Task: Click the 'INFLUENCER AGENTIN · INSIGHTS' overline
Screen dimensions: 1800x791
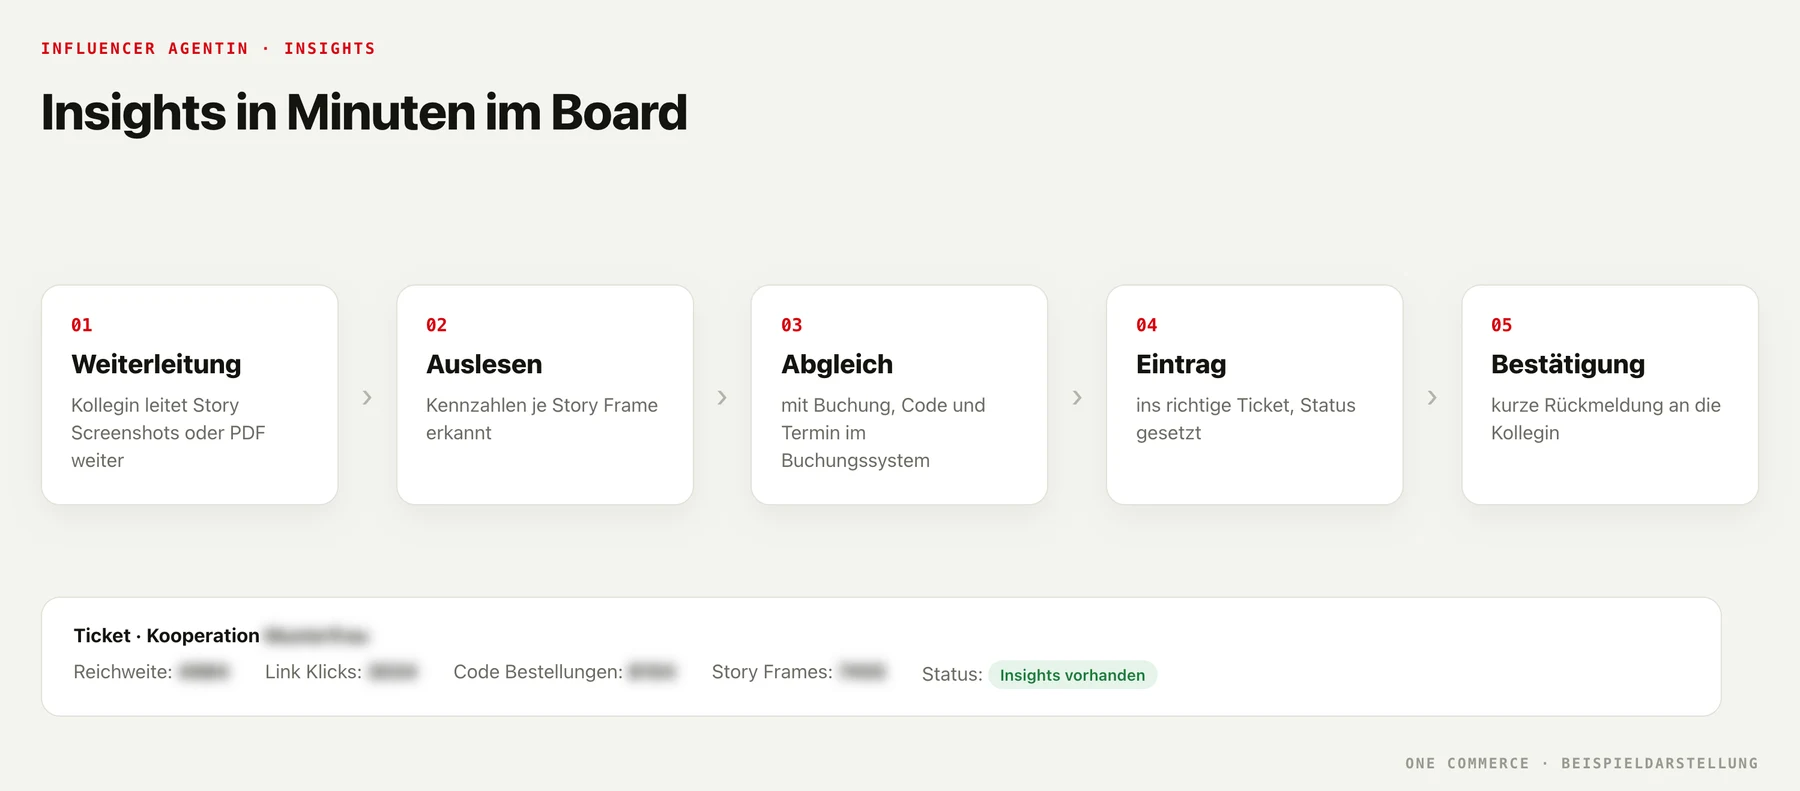Action: (208, 48)
